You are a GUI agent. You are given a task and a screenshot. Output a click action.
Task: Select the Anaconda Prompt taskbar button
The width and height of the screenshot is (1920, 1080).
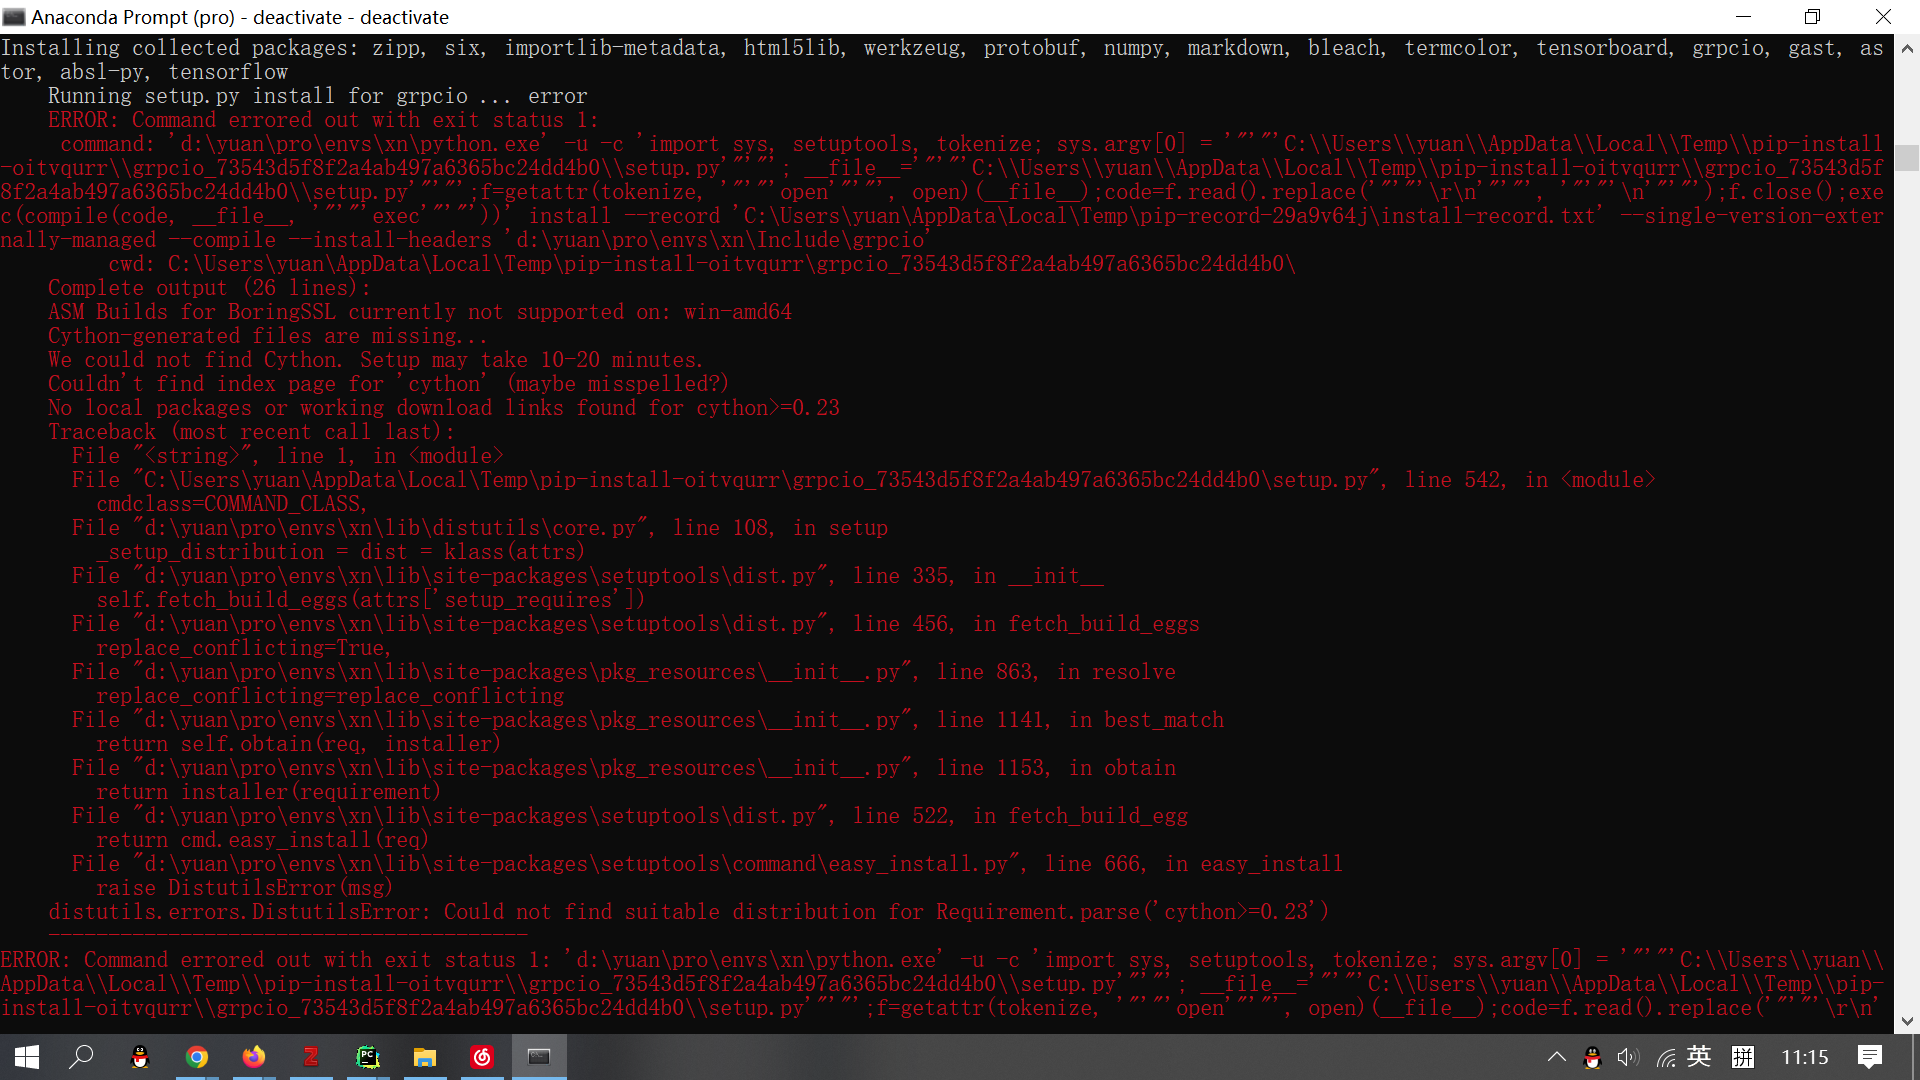tap(539, 1057)
